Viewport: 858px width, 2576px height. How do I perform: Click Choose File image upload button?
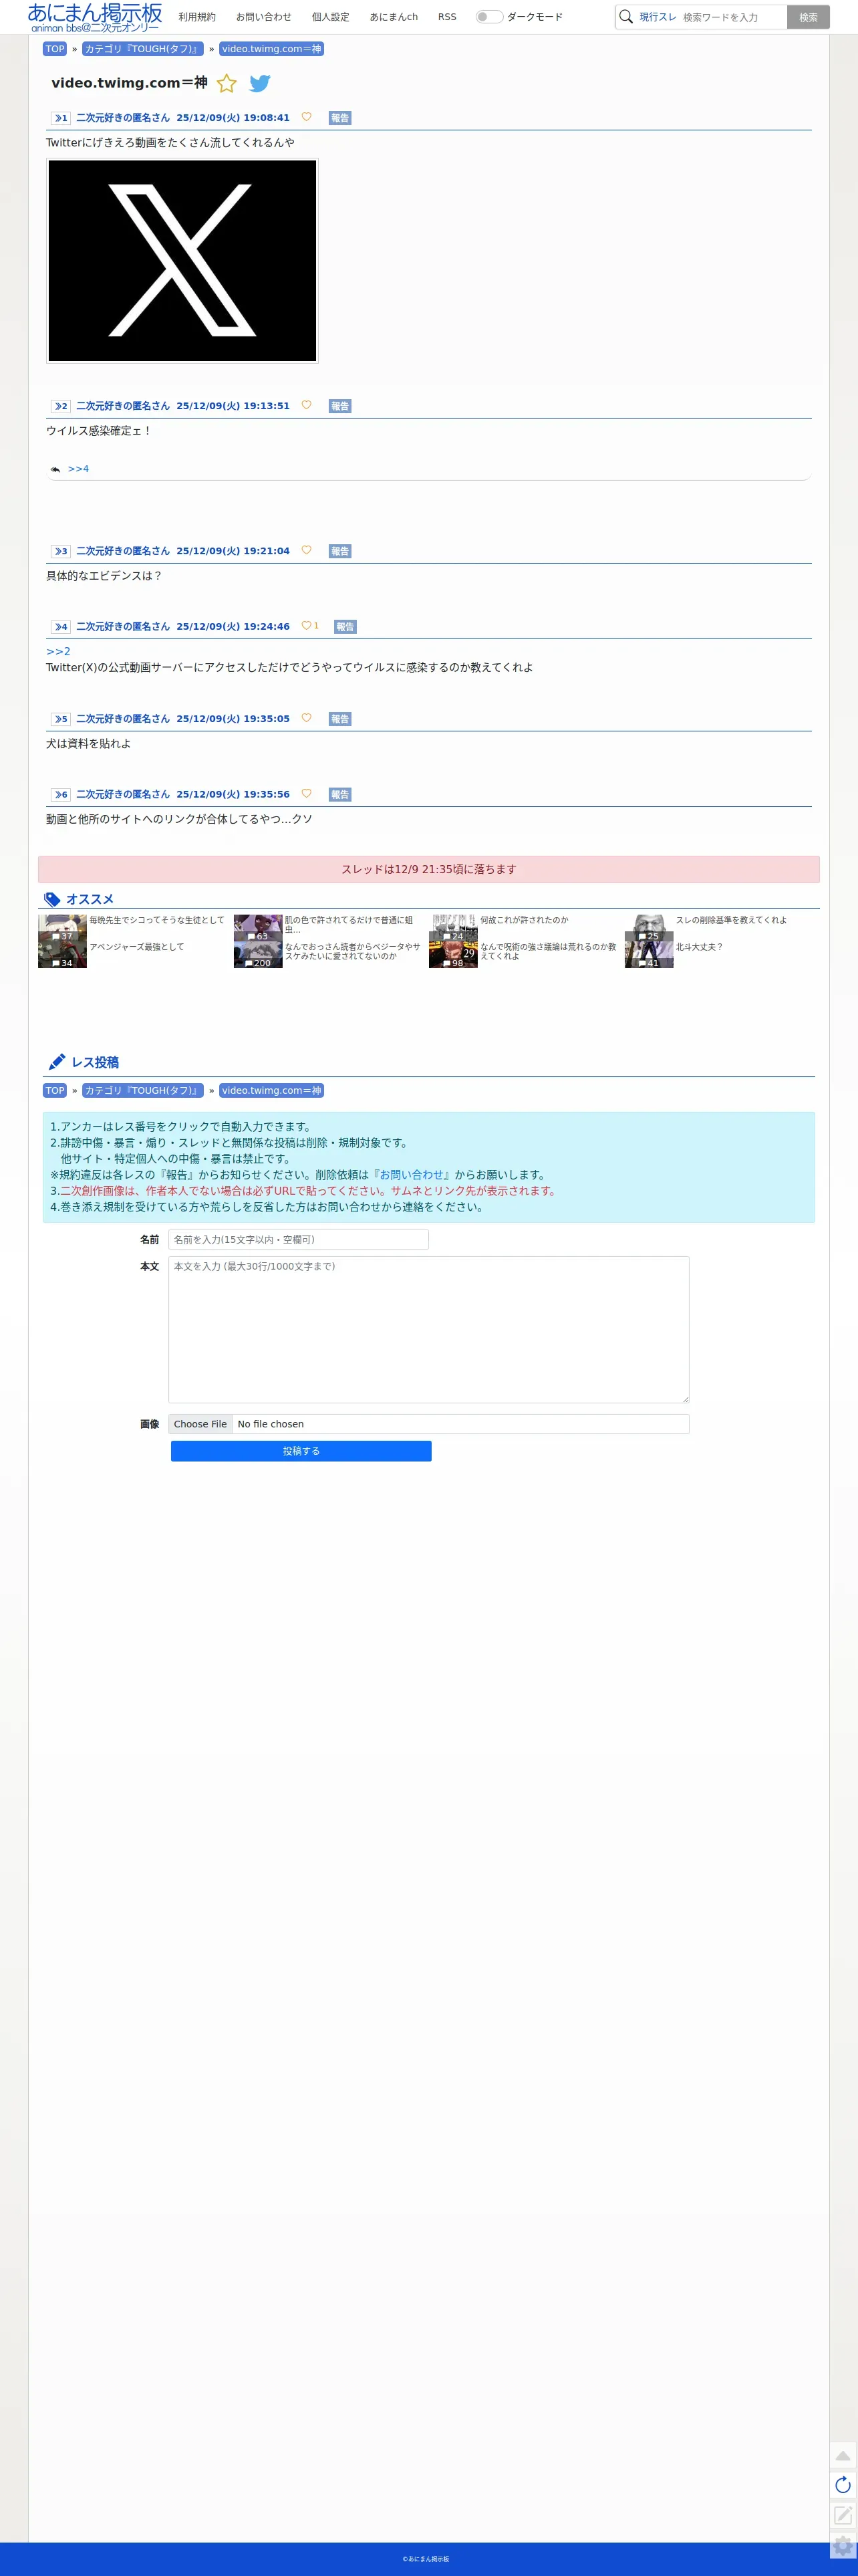click(200, 1424)
